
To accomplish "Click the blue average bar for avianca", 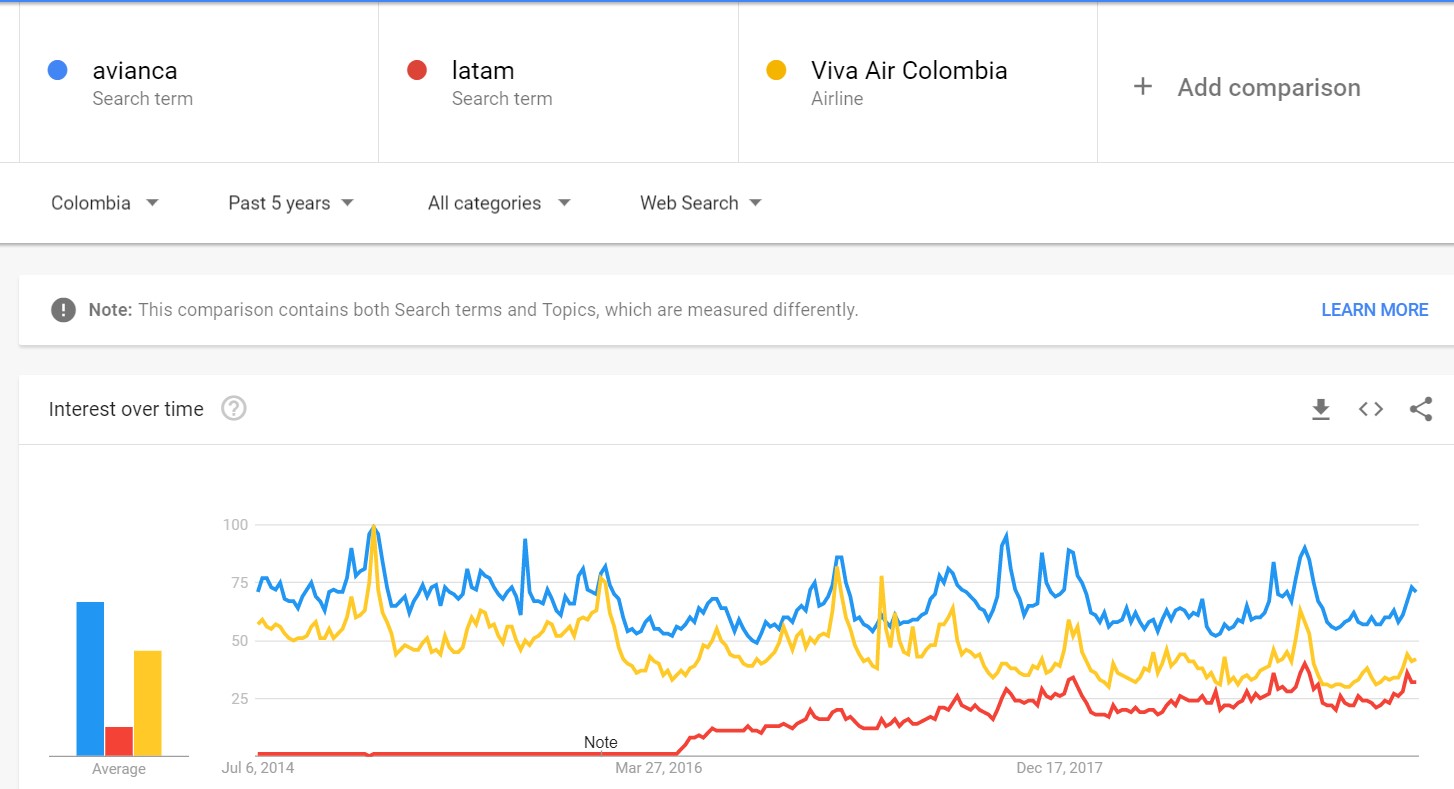I will (x=90, y=678).
